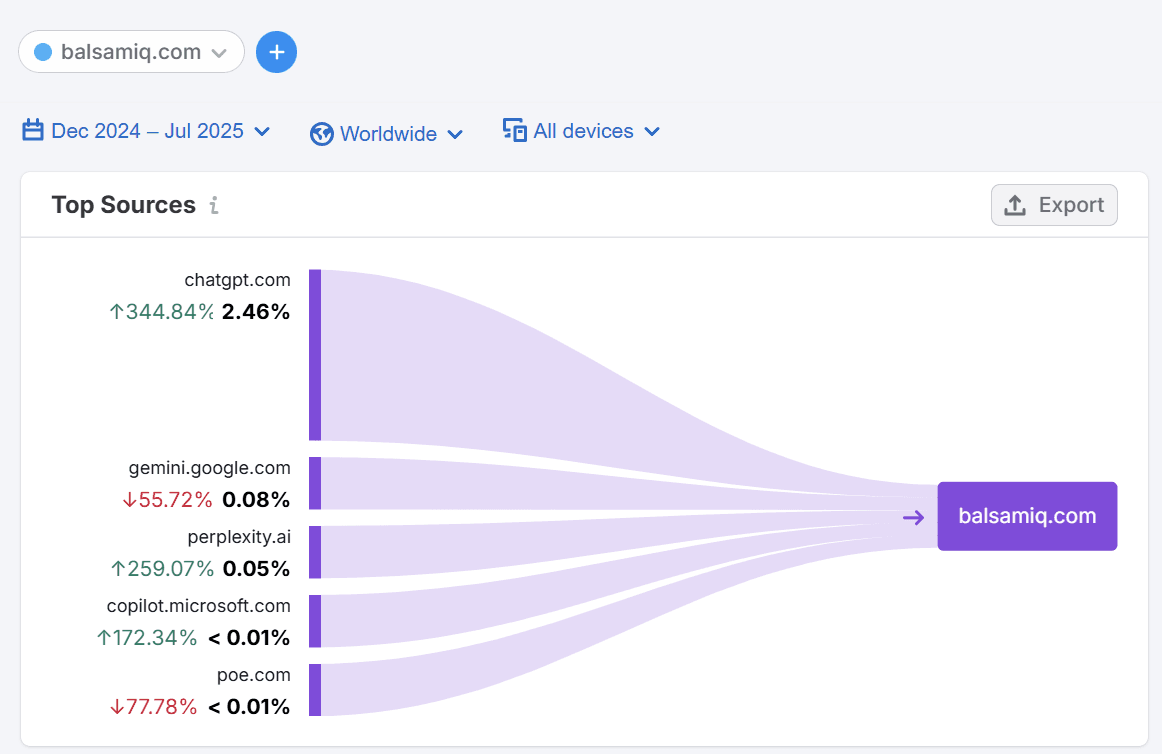Screen dimensions: 1162x754
Task: Click the balsamiq.com destination node
Action: coord(1027,516)
